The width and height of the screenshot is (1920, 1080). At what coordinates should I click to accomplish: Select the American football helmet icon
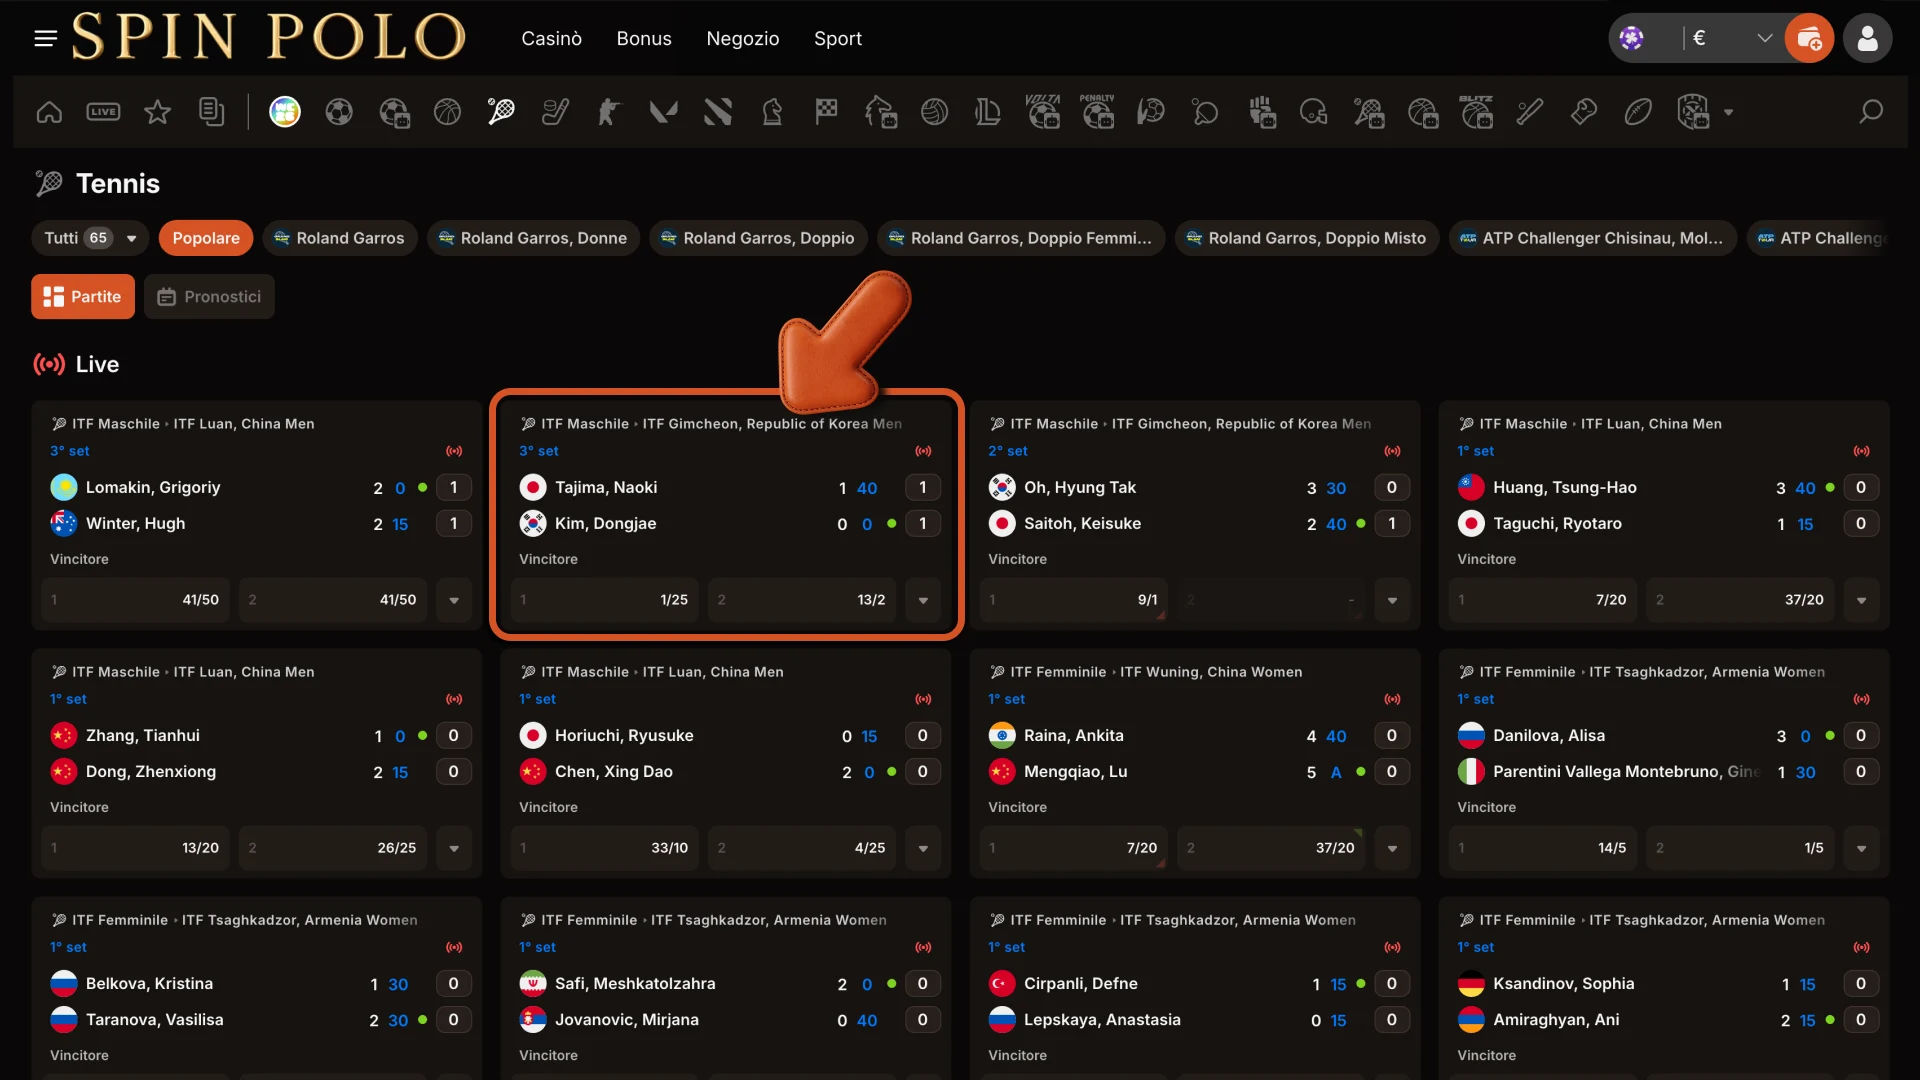pyautogui.click(x=1313, y=112)
